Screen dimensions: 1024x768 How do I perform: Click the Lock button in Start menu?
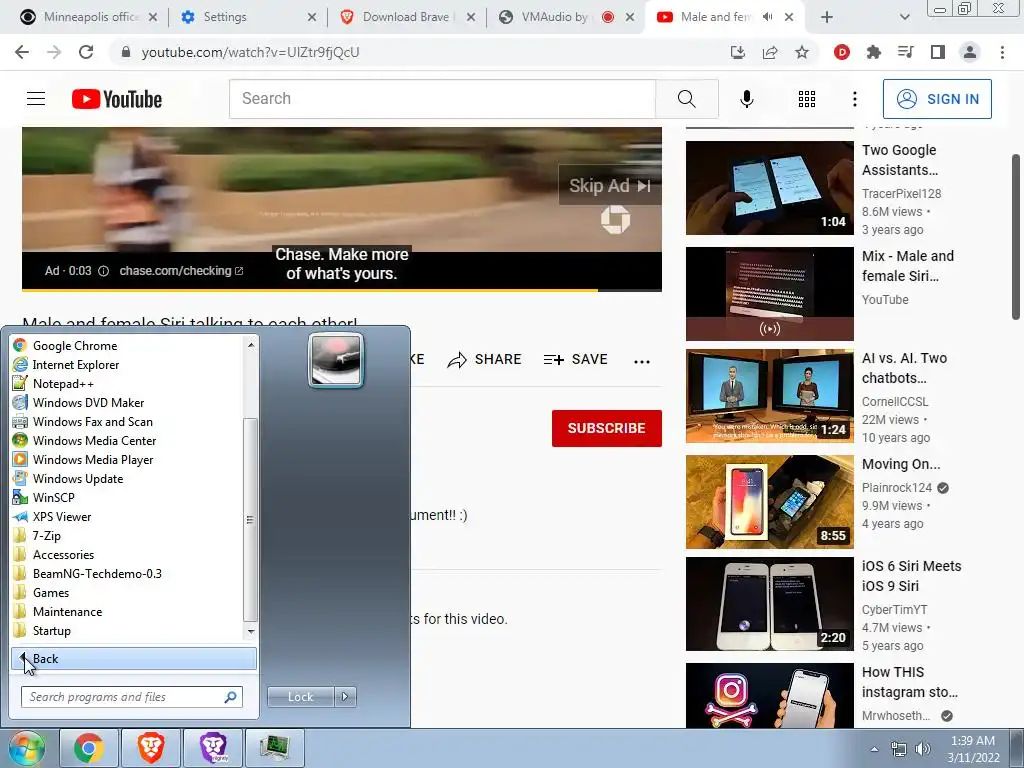coord(300,697)
